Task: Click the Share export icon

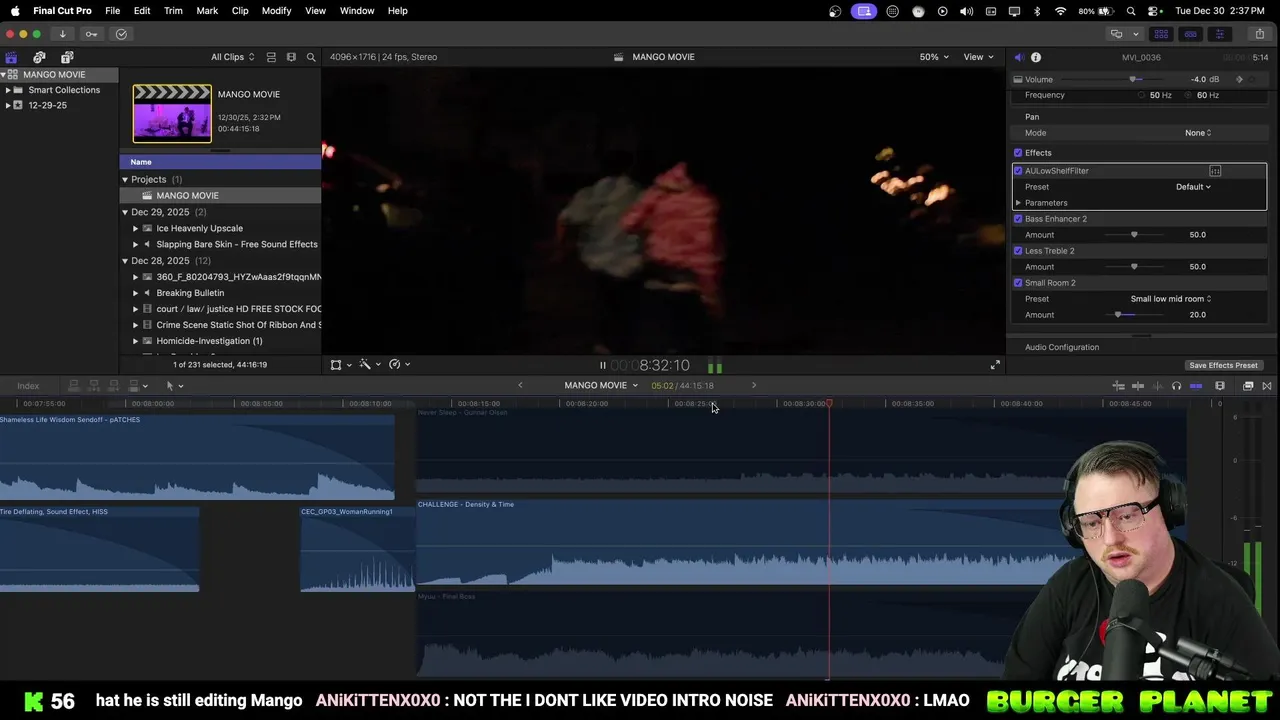Action: (1259, 34)
